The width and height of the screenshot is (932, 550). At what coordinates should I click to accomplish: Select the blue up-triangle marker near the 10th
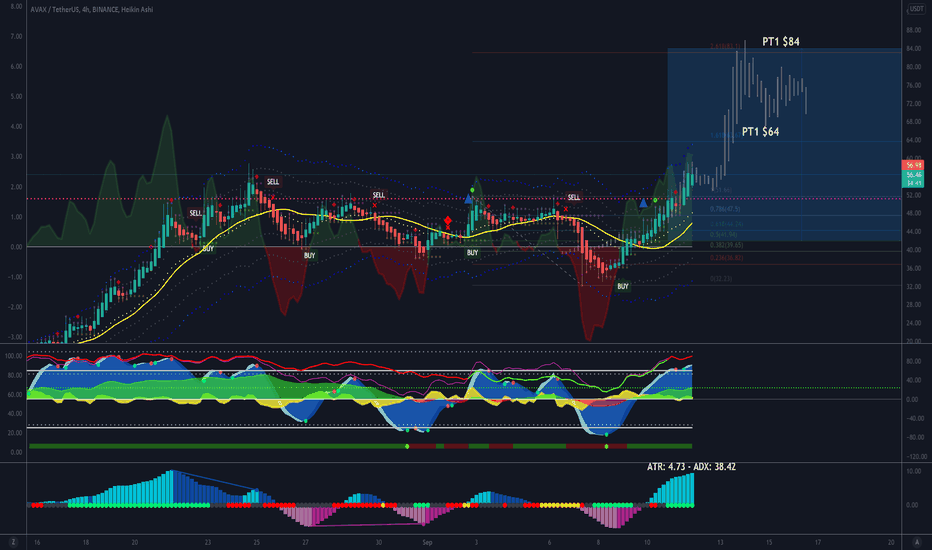(643, 203)
